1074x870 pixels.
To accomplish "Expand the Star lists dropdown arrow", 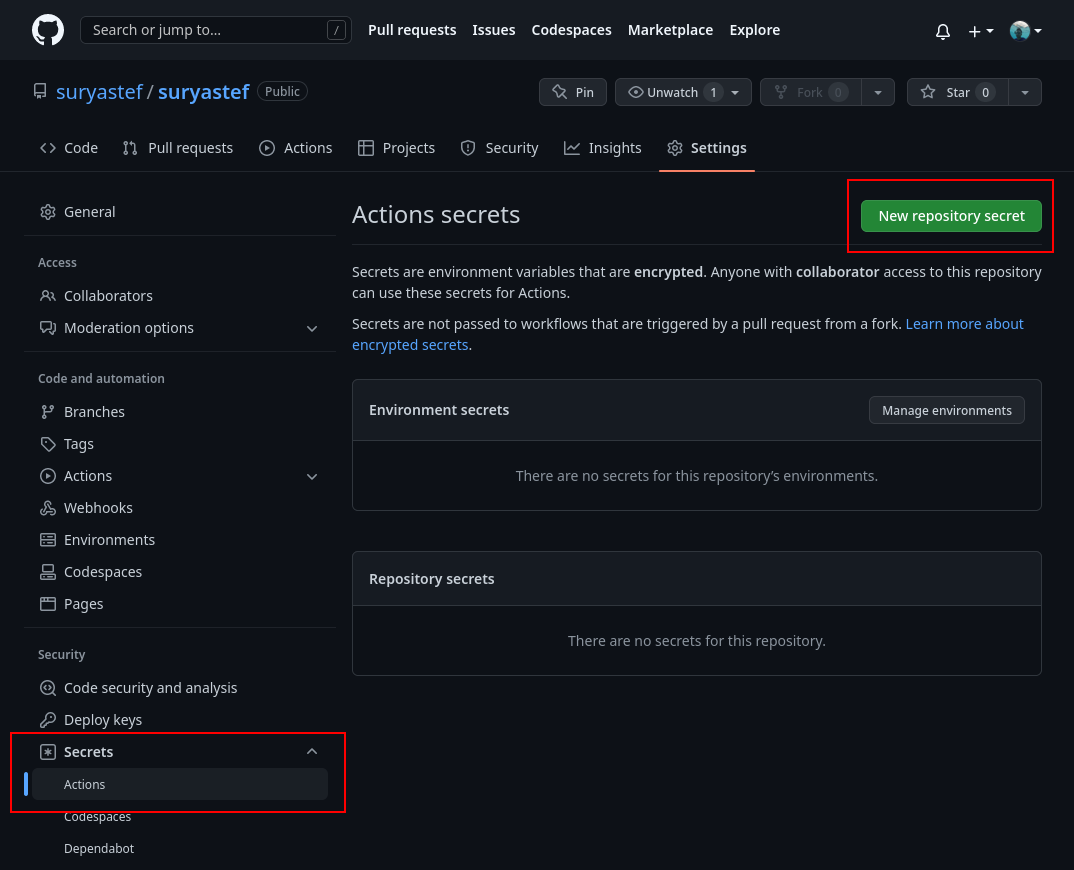I will coord(1025,92).
